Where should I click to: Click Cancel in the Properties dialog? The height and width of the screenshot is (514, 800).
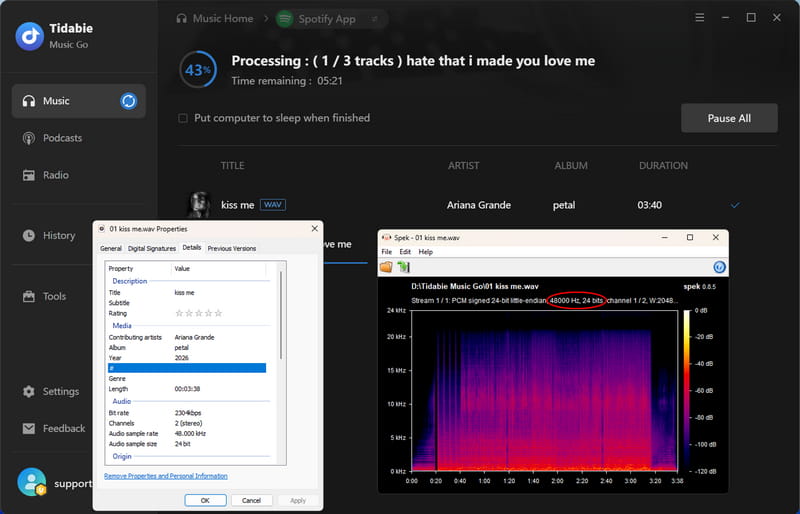click(251, 500)
